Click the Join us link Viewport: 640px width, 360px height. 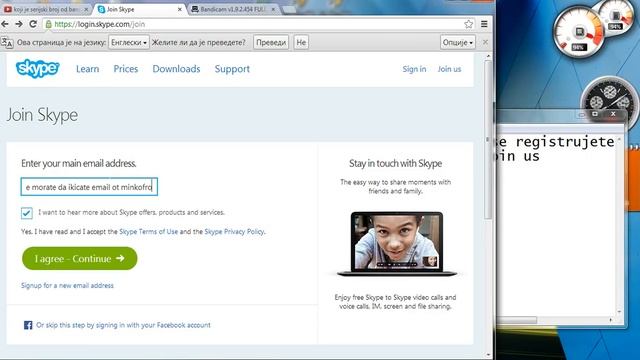pos(449,69)
